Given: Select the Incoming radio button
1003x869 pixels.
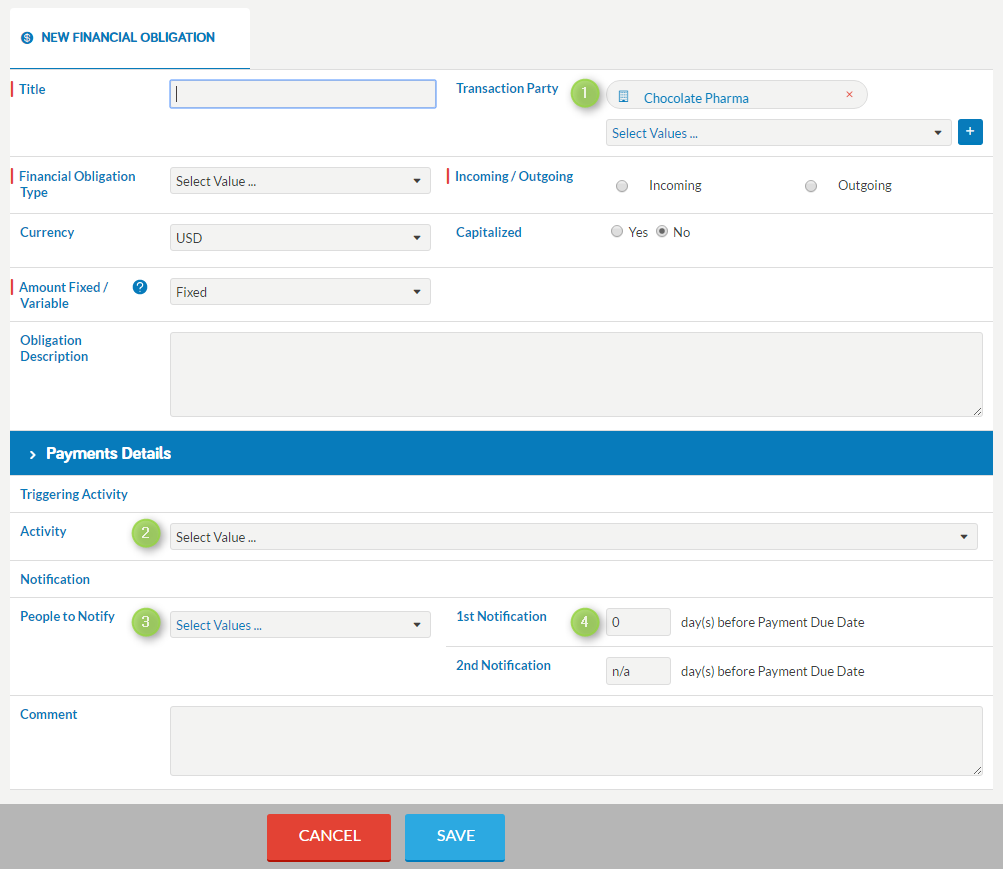Looking at the screenshot, I should pyautogui.click(x=622, y=186).
